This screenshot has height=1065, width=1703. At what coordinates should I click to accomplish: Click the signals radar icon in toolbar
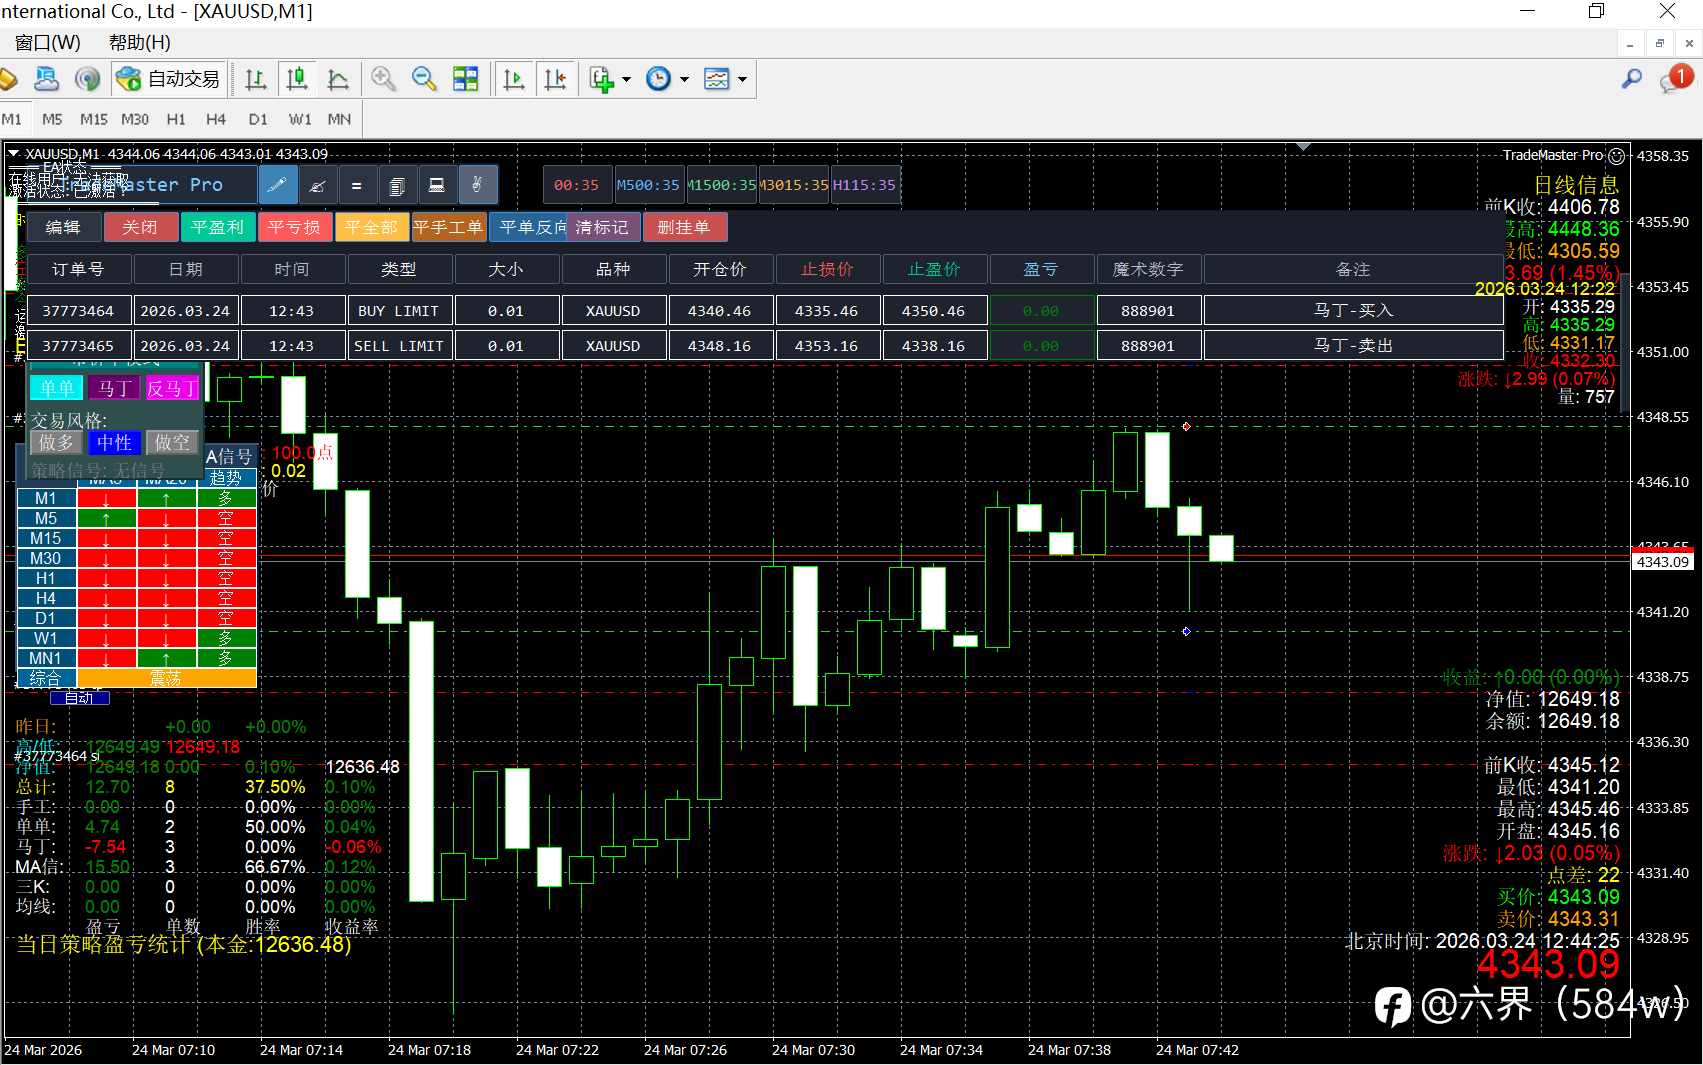pyautogui.click(x=88, y=79)
